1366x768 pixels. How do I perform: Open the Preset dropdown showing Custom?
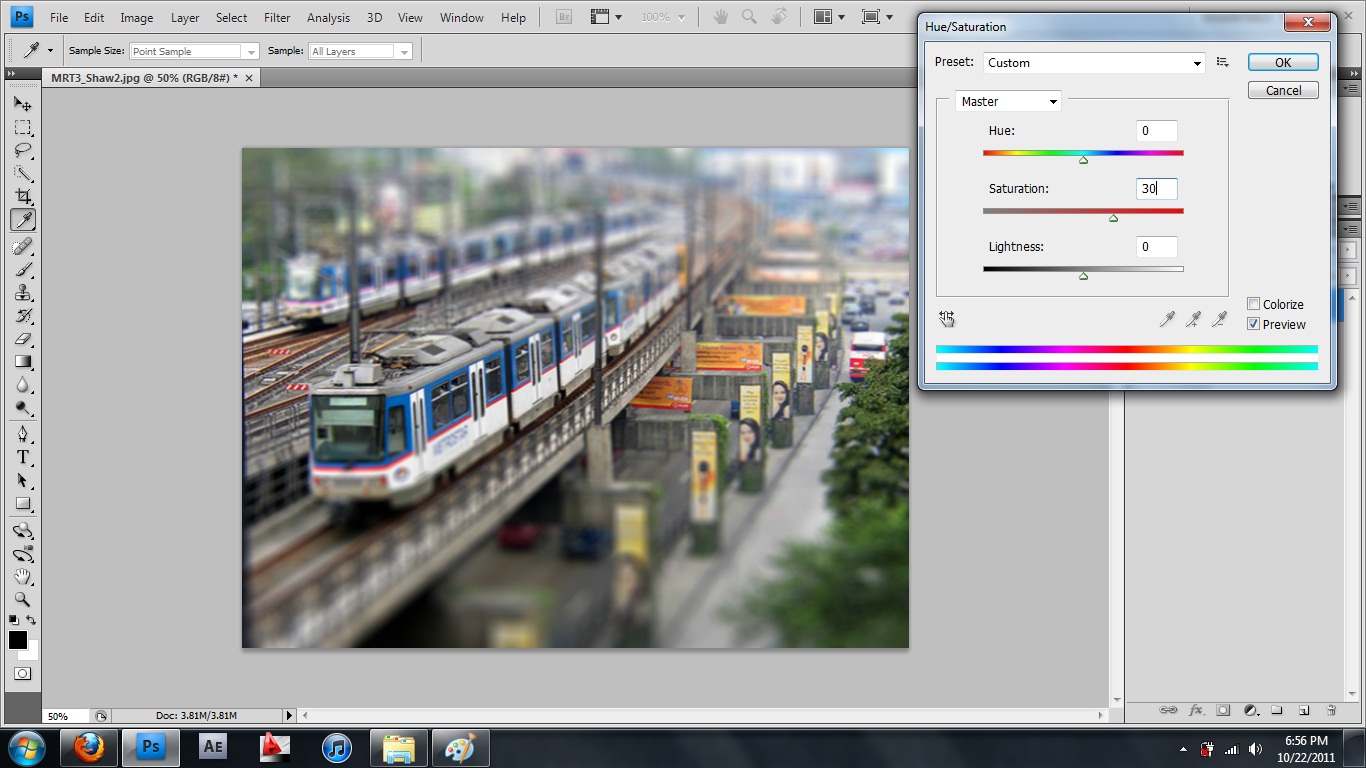[1094, 63]
